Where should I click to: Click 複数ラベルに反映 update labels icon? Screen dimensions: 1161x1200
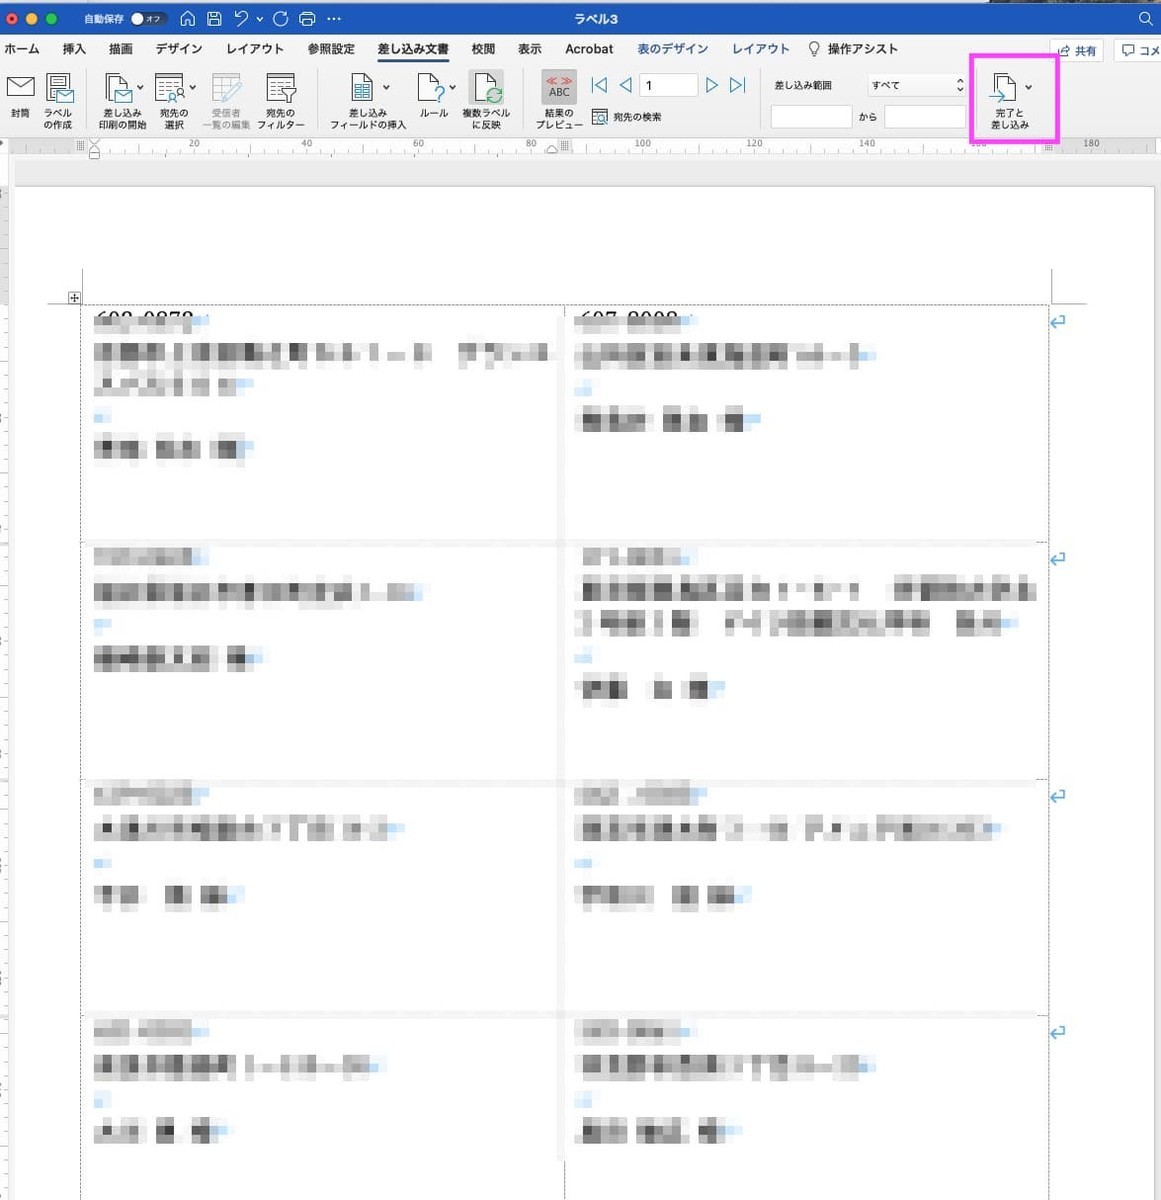[x=487, y=88]
